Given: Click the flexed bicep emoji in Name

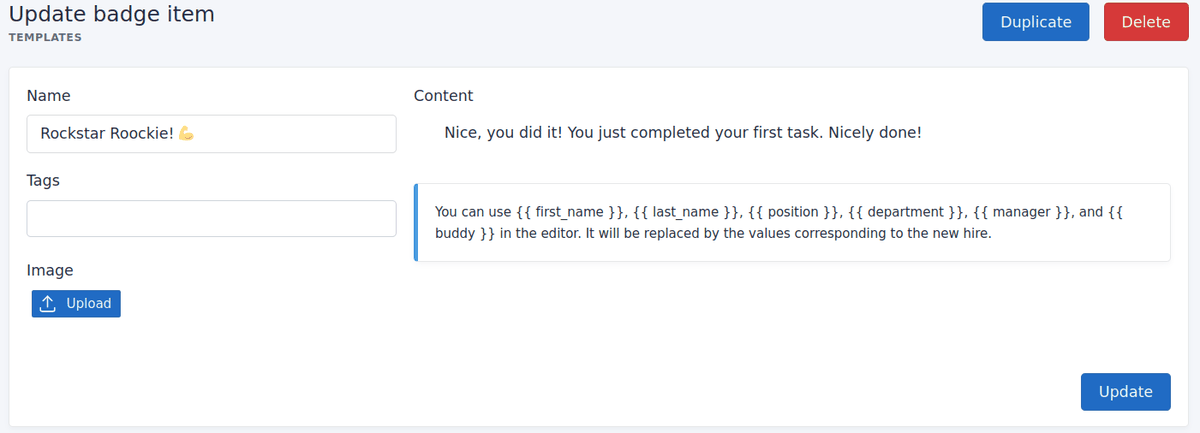Looking at the screenshot, I should 185,133.
